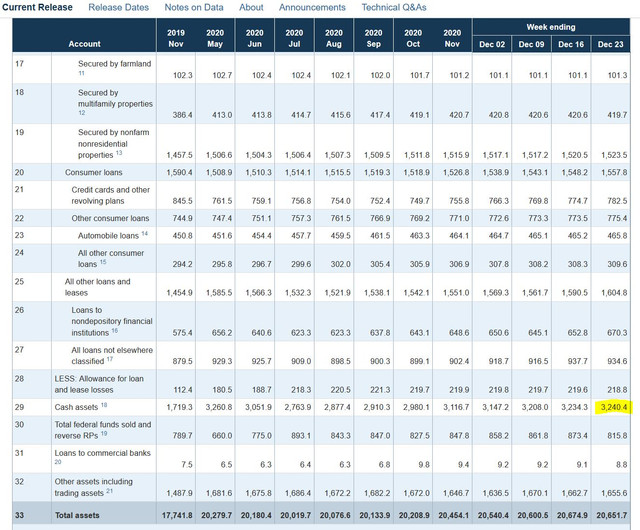Click the Credit cards and other revolving plans label

[x=111, y=195]
